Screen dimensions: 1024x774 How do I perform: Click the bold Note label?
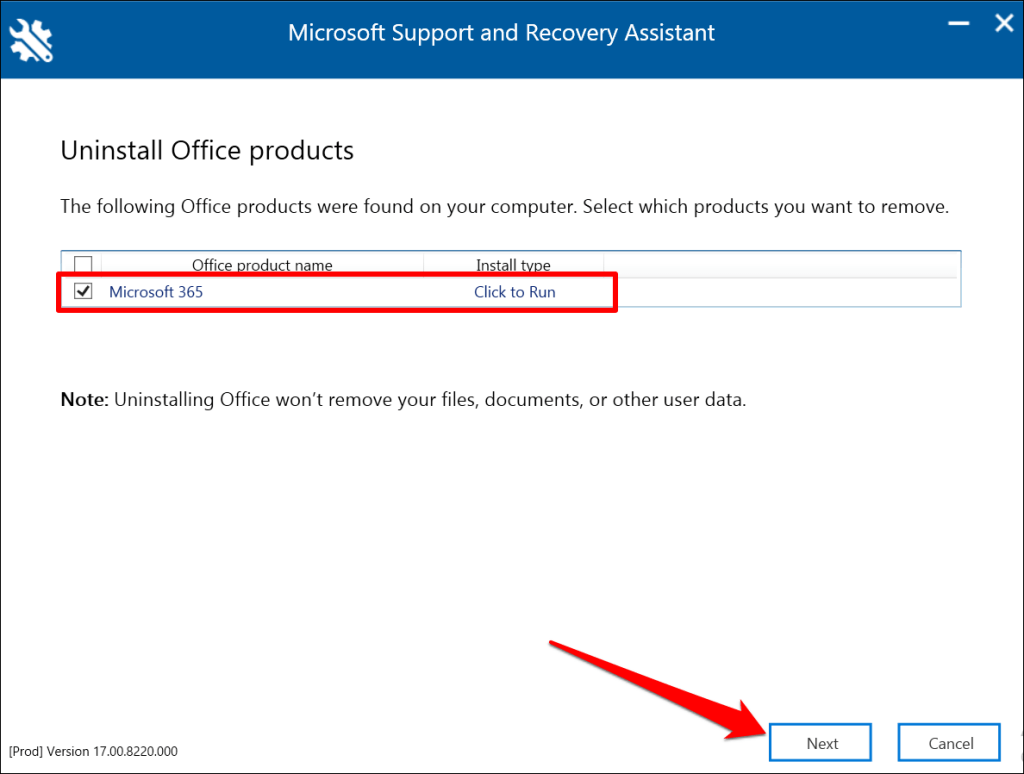[84, 400]
